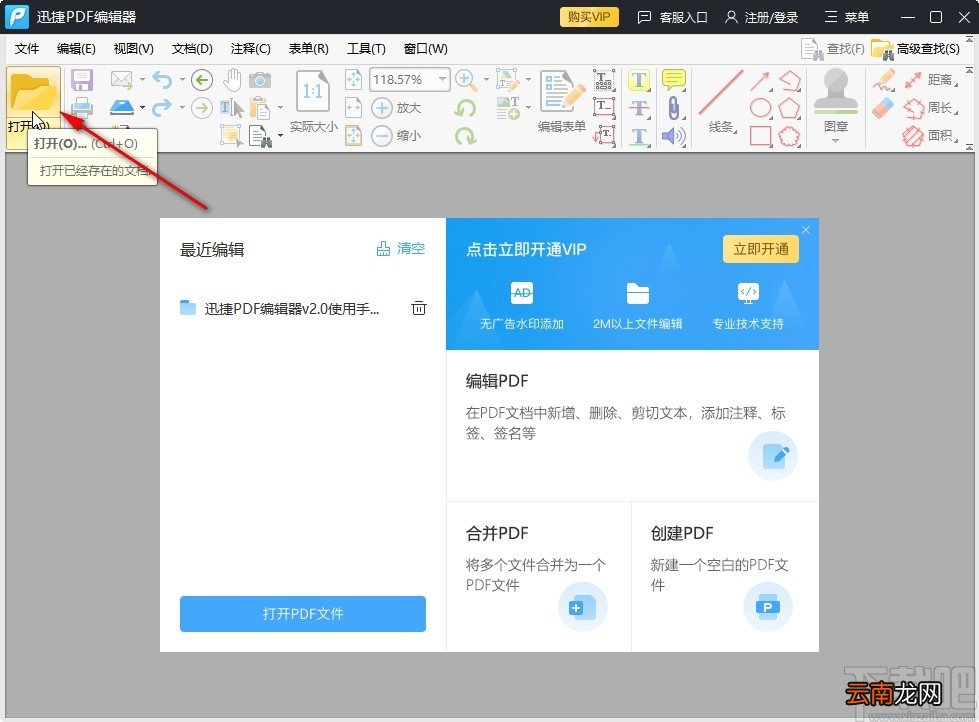
Task: Click the Open folder icon in toolbar
Action: click(x=33, y=94)
